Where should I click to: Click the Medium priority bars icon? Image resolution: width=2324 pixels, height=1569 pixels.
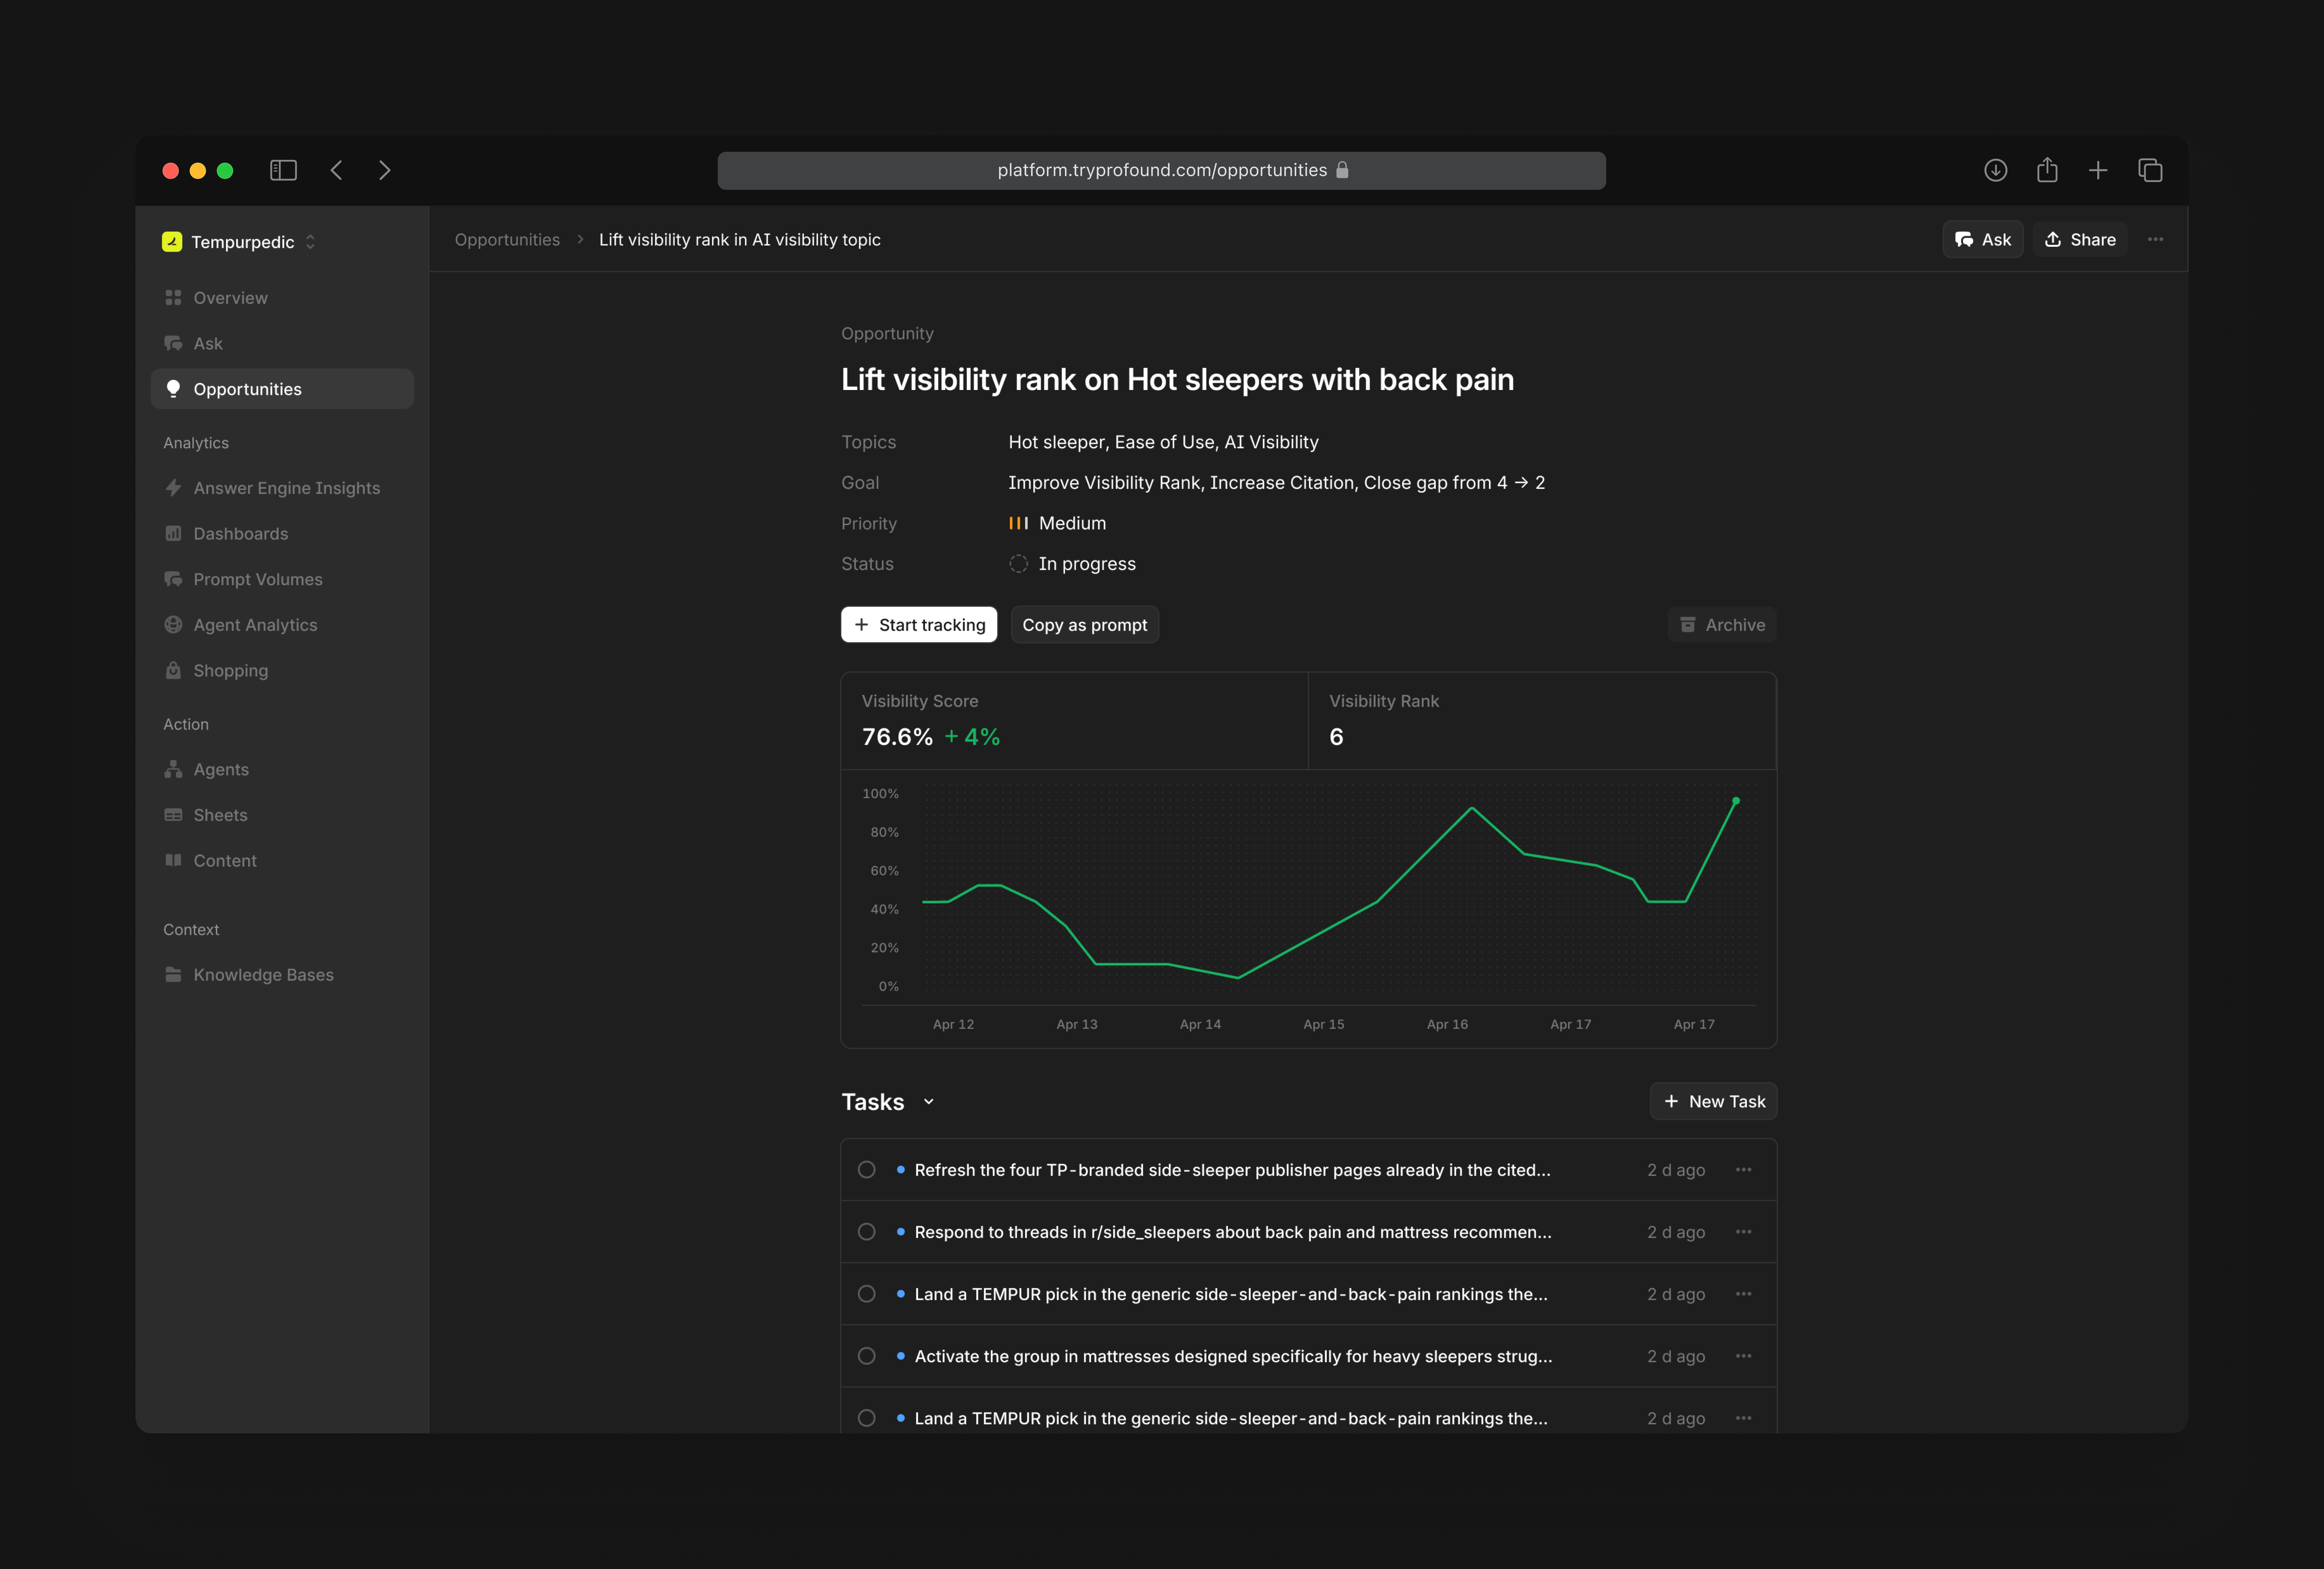pyautogui.click(x=1018, y=523)
